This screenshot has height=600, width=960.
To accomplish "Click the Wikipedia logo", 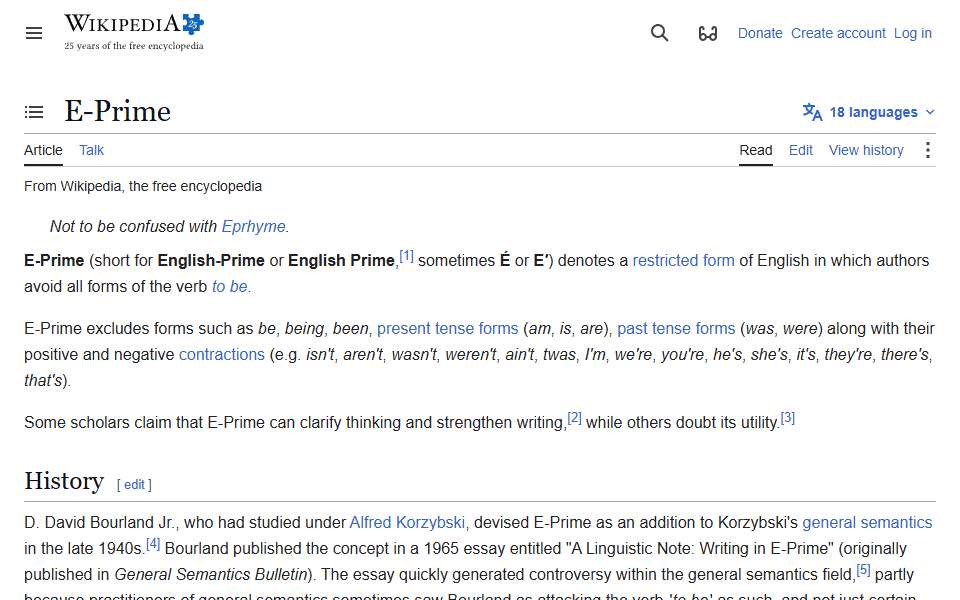I will point(134,32).
